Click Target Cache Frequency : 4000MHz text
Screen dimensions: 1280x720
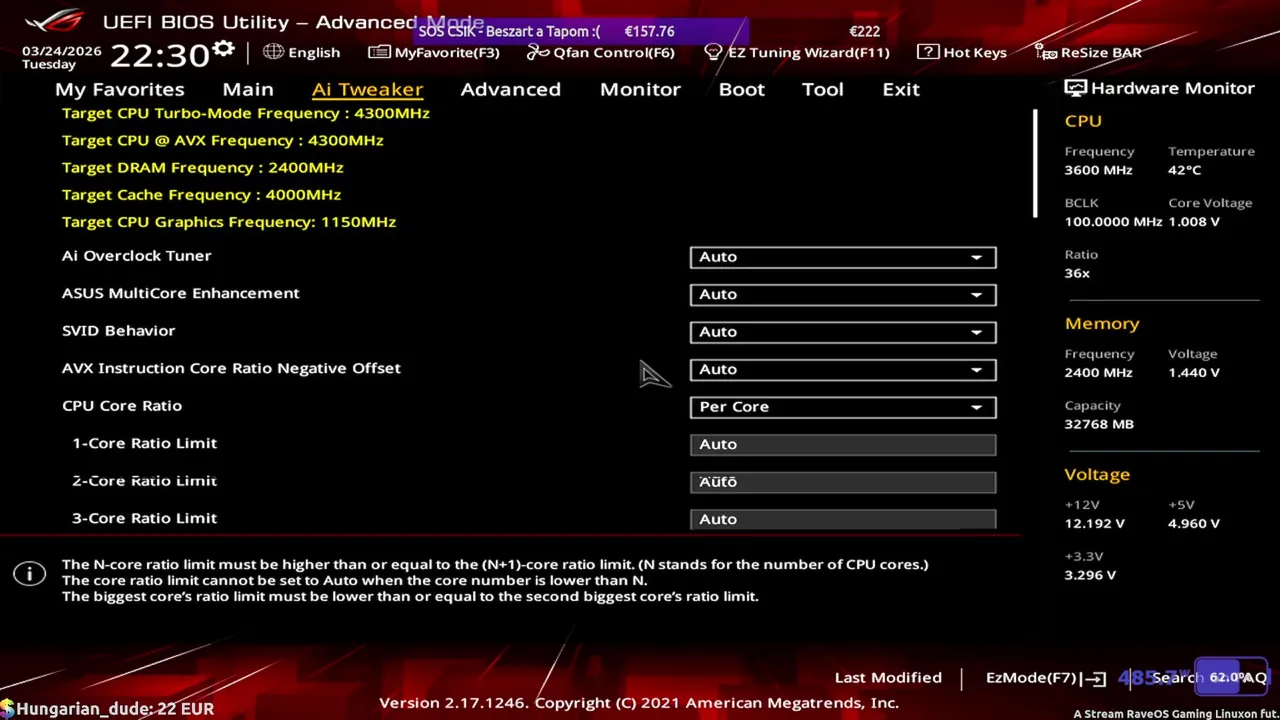click(x=201, y=194)
